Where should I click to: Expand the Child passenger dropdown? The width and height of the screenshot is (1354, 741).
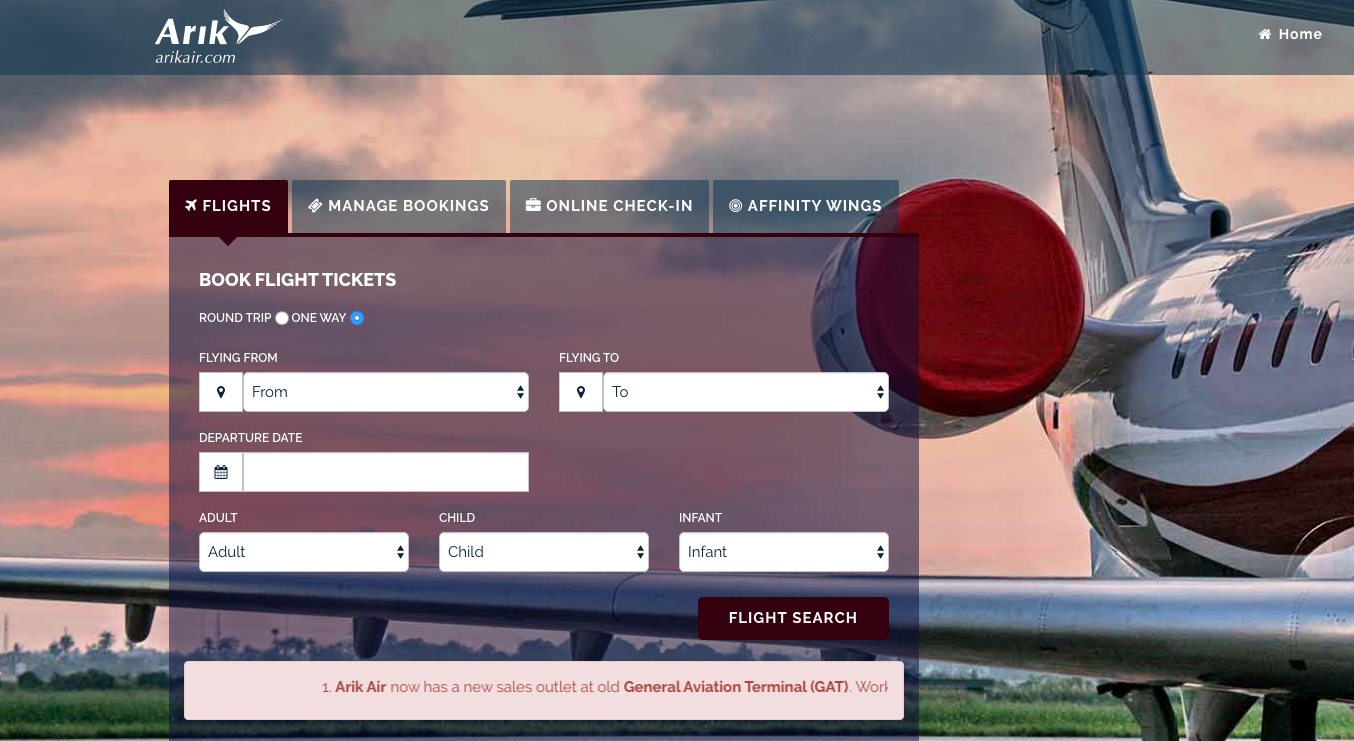(x=544, y=552)
